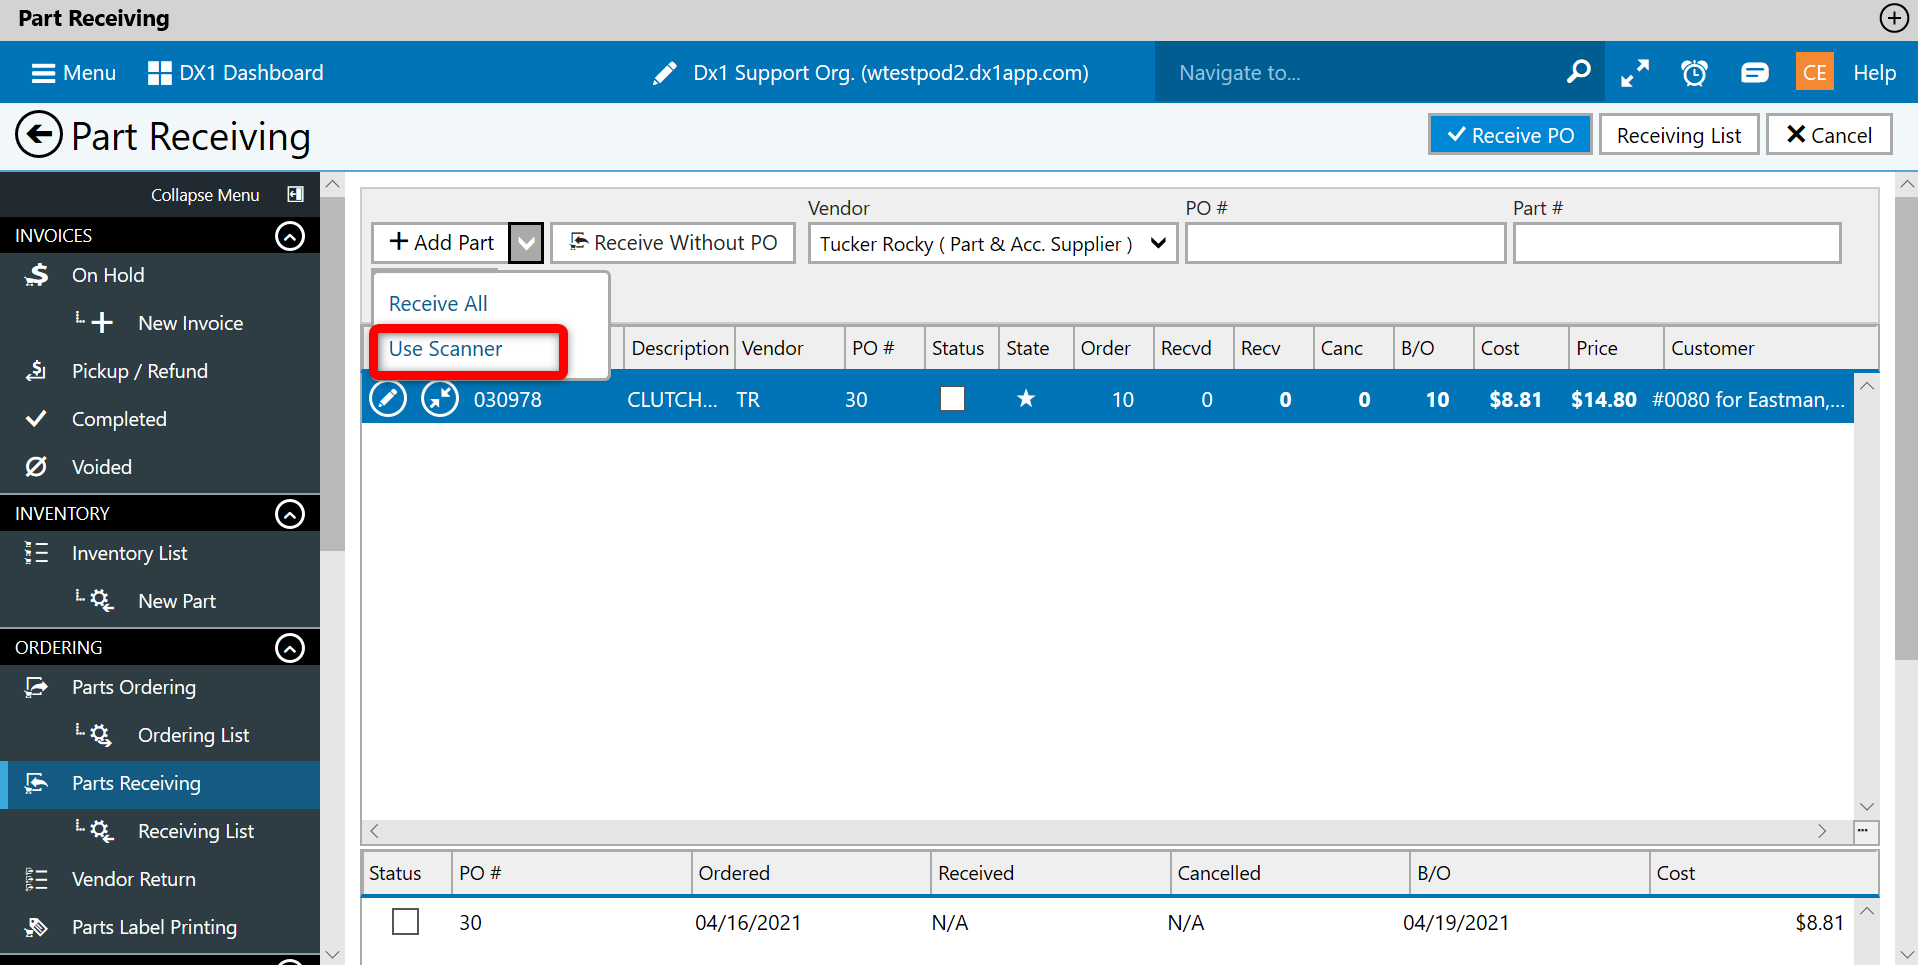Toggle the Status checkbox for PO 30
1918x965 pixels.
pos(405,922)
